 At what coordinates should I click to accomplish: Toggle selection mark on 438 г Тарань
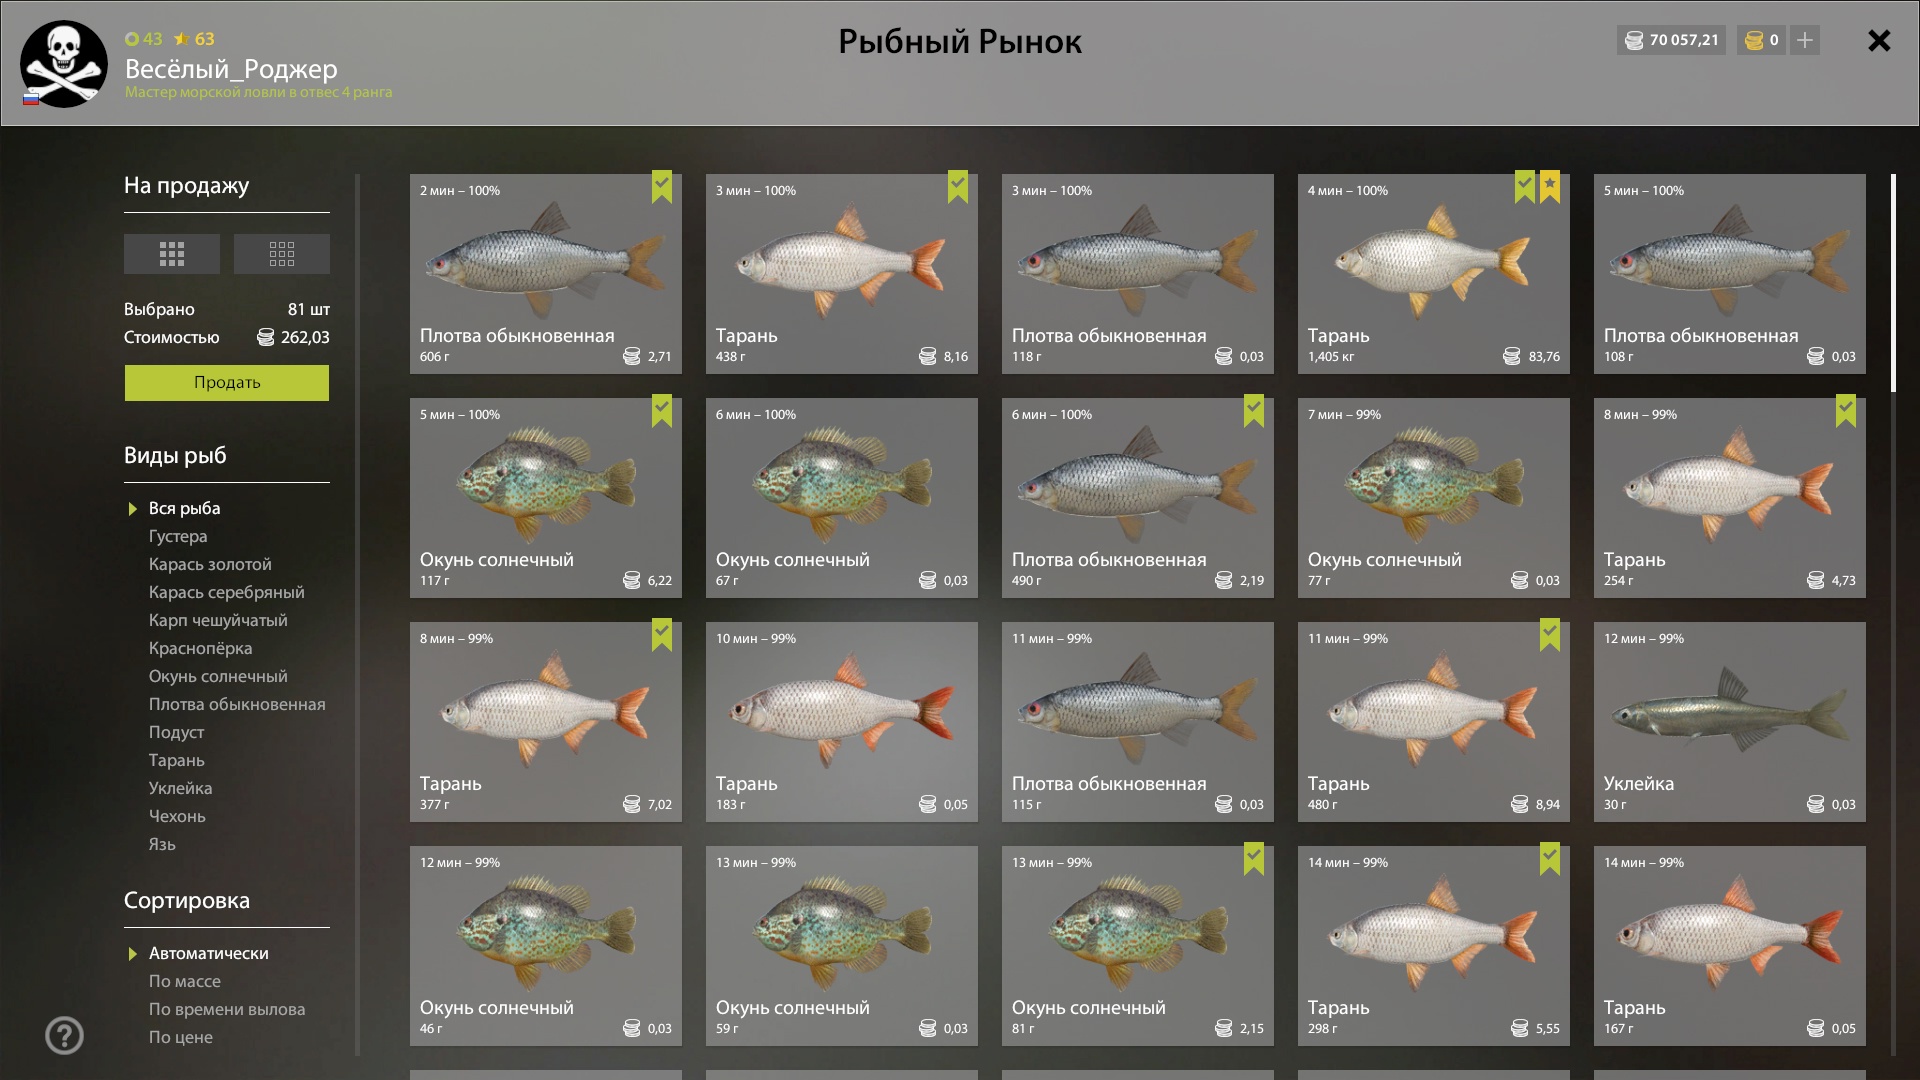pos(958,187)
